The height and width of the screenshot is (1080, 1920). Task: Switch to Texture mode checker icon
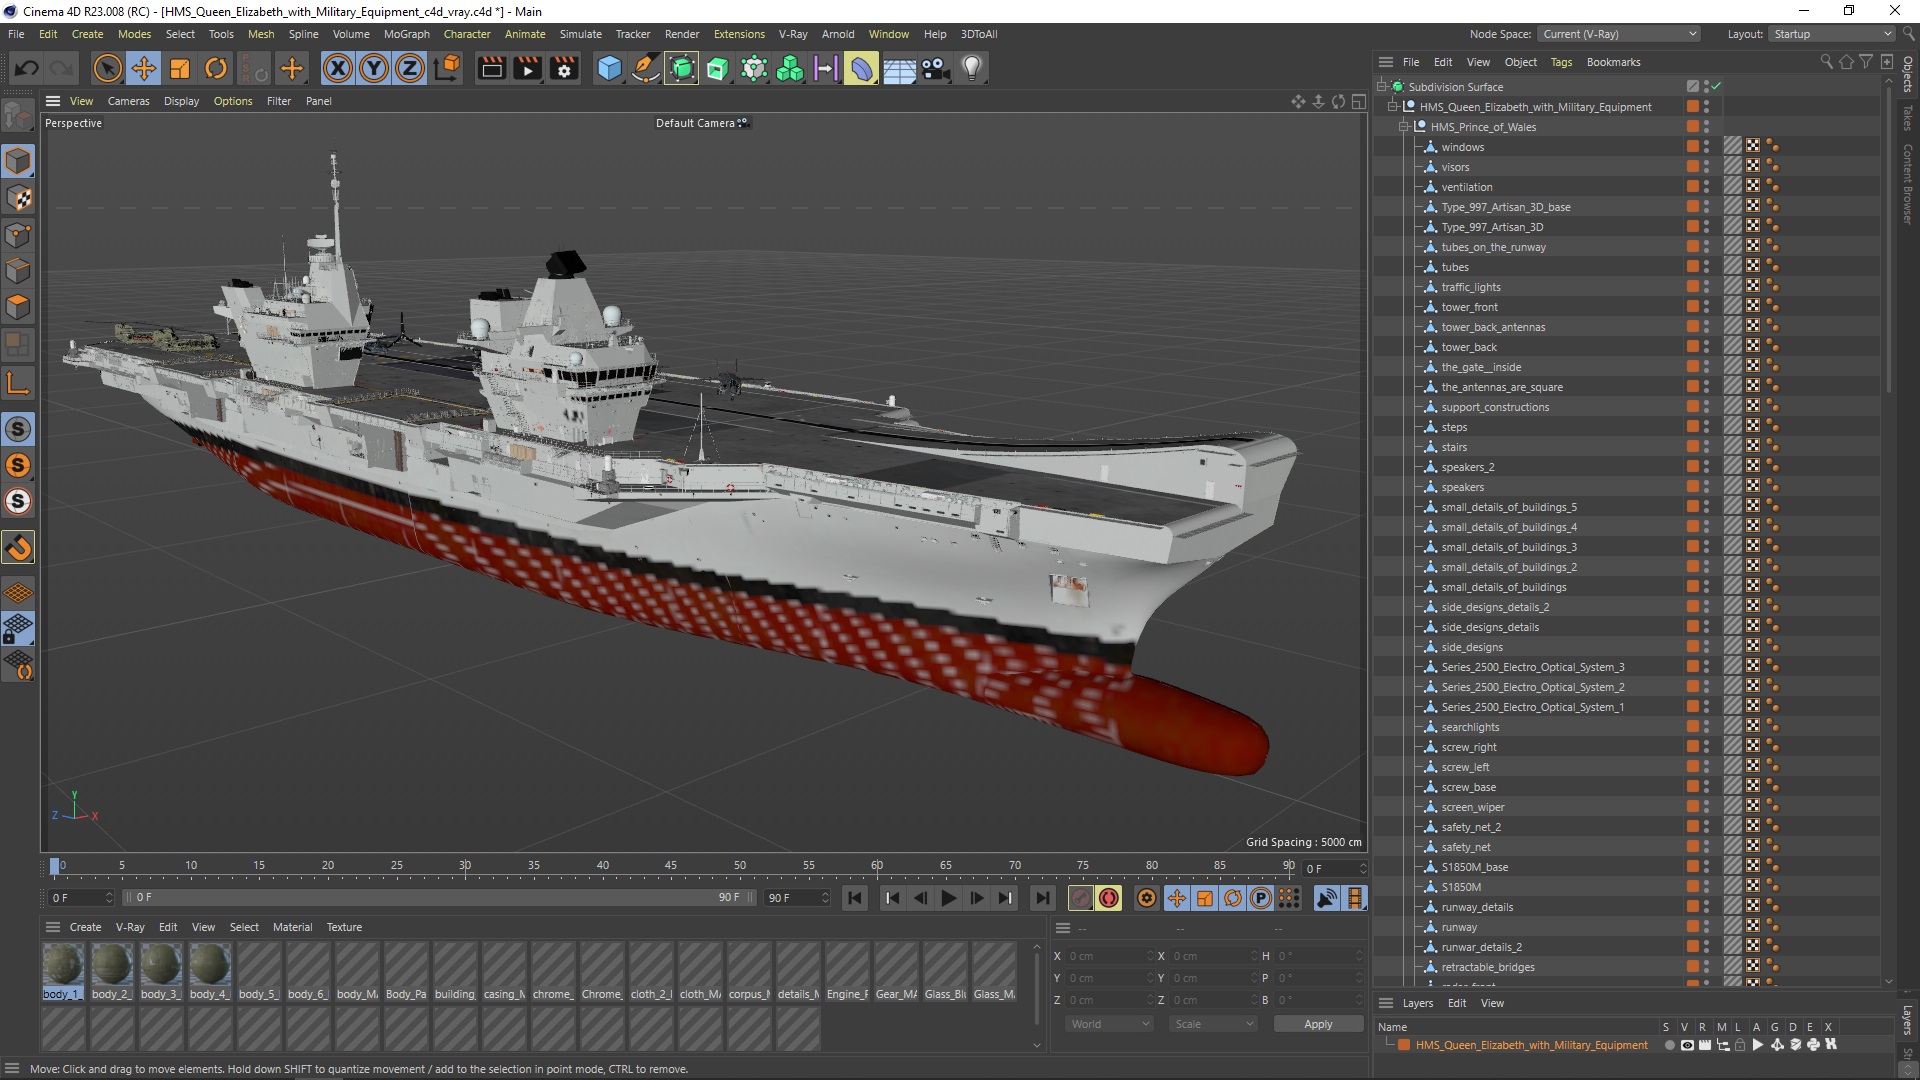[18, 198]
